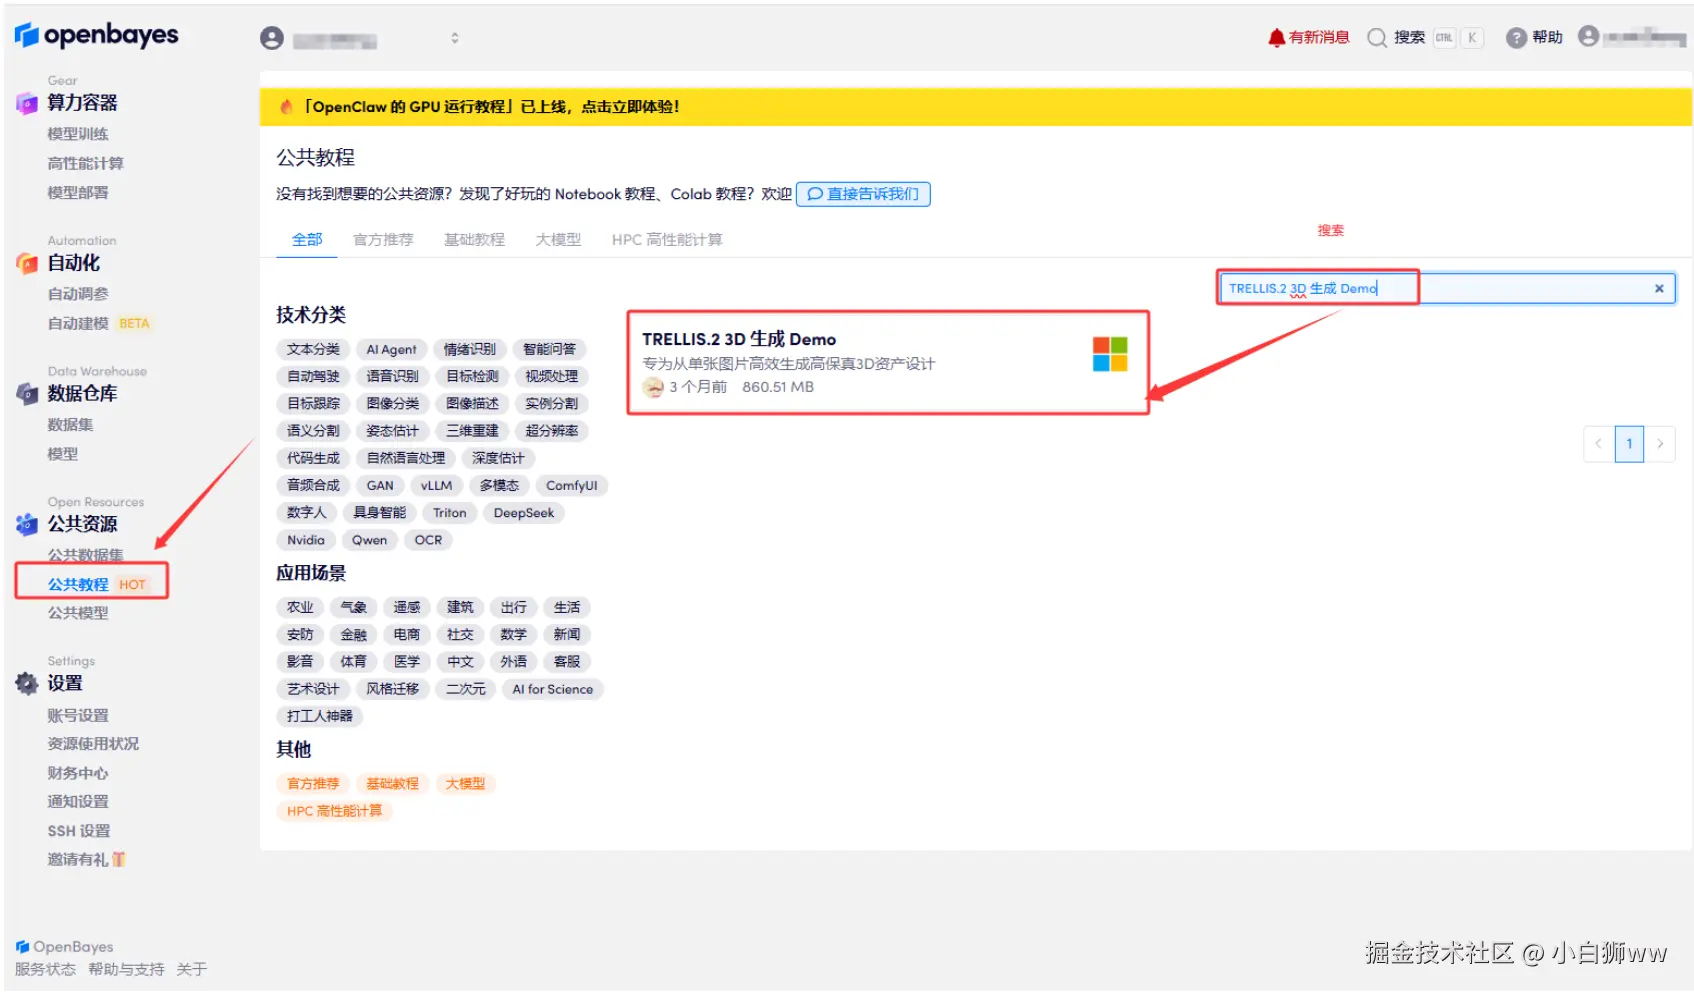Filter by the OCR tag
The image size is (1694, 993).
(x=428, y=540)
